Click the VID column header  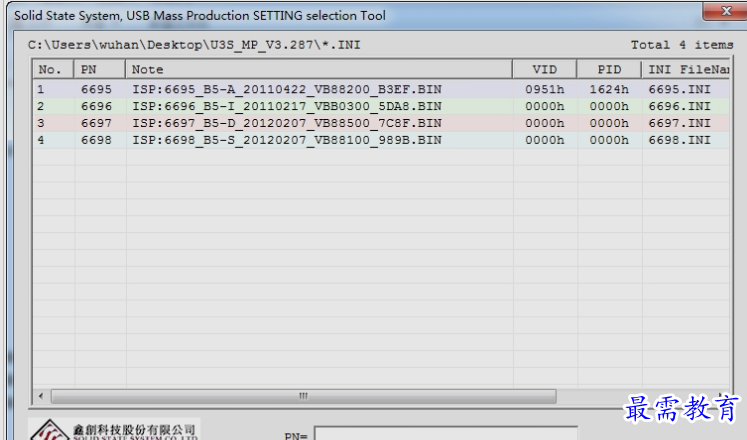[545, 70]
